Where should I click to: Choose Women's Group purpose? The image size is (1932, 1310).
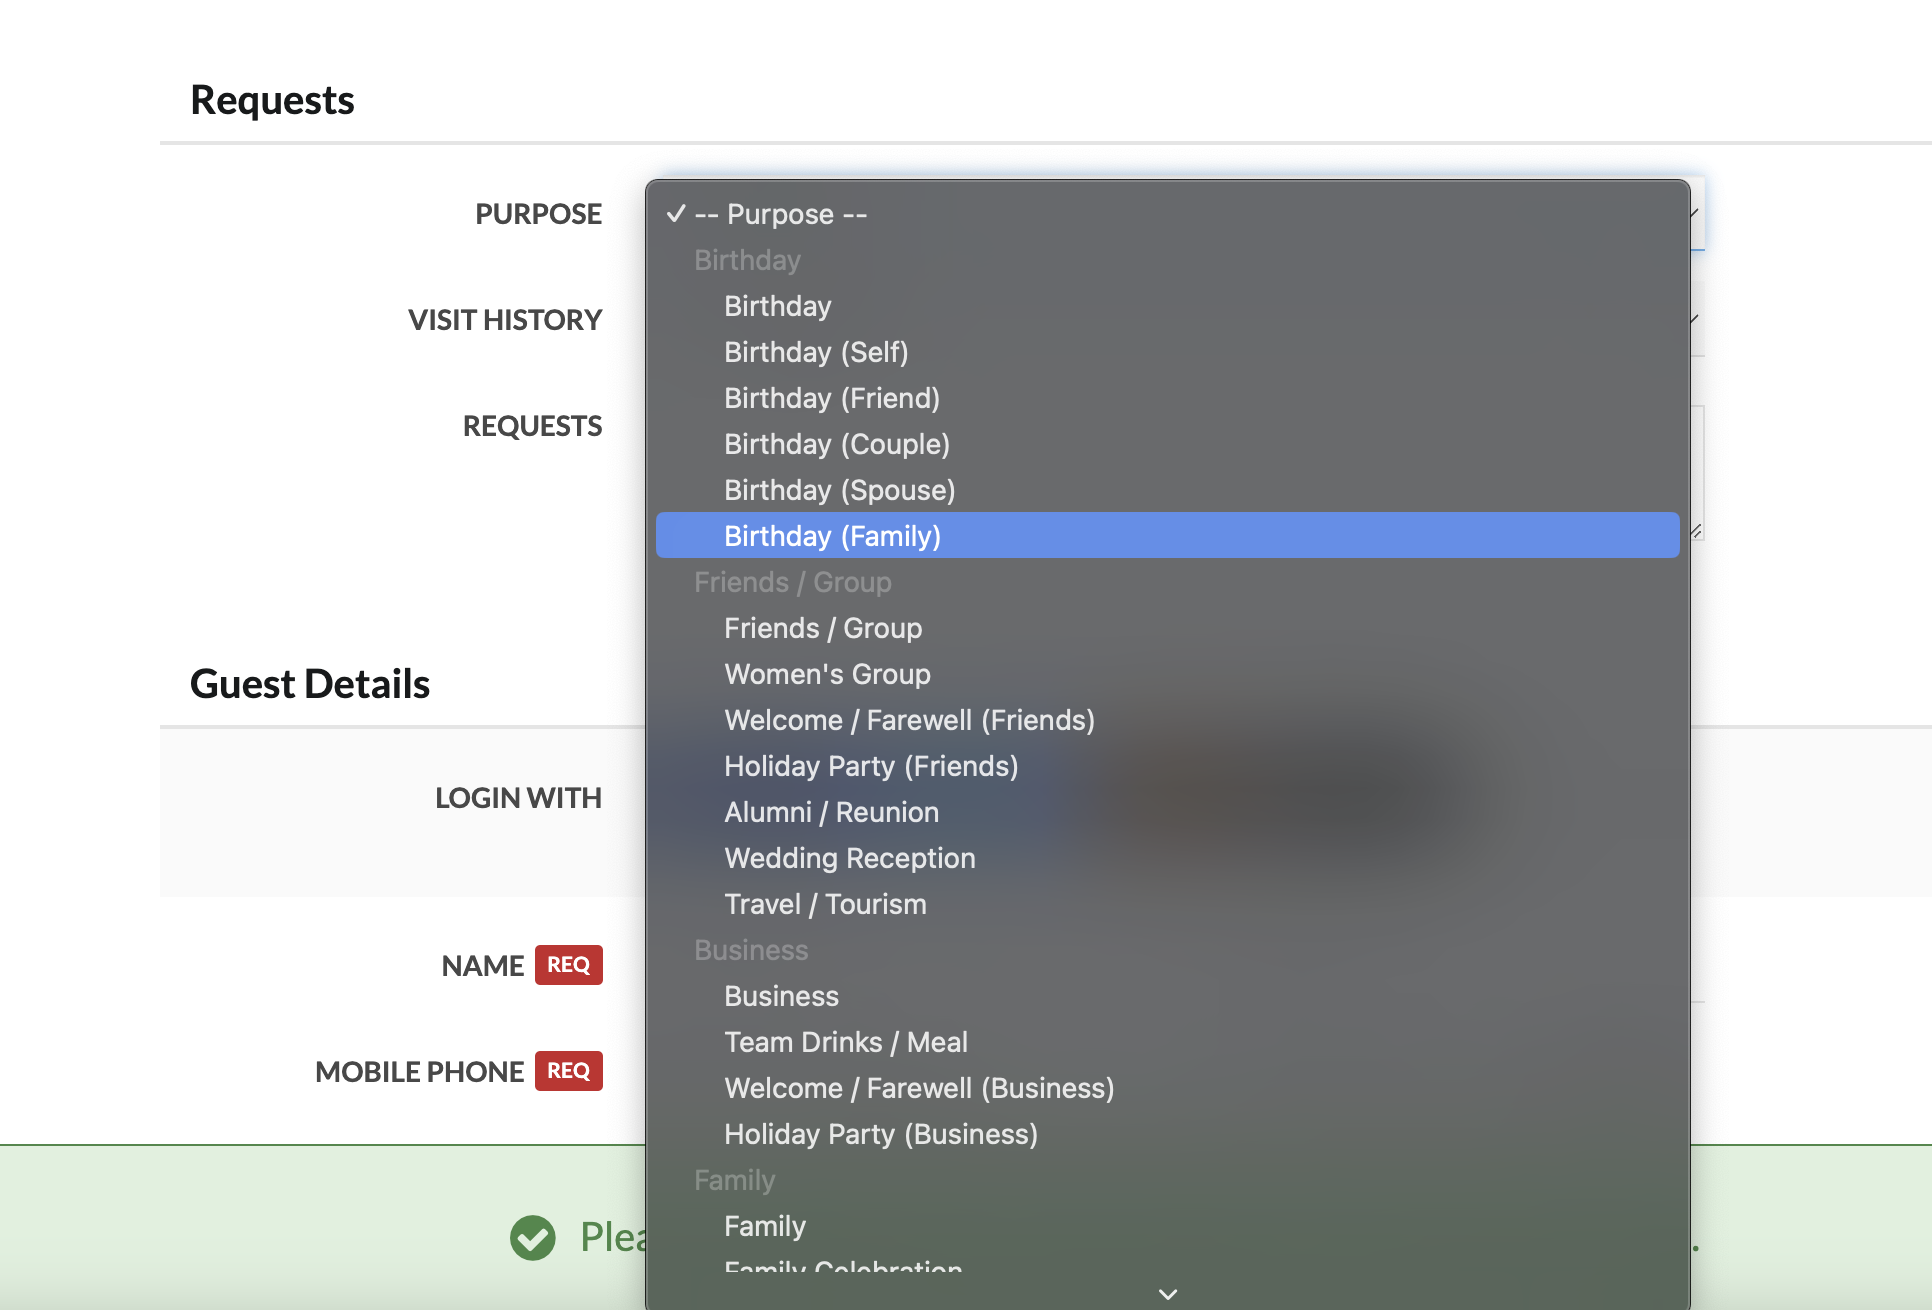[827, 674]
